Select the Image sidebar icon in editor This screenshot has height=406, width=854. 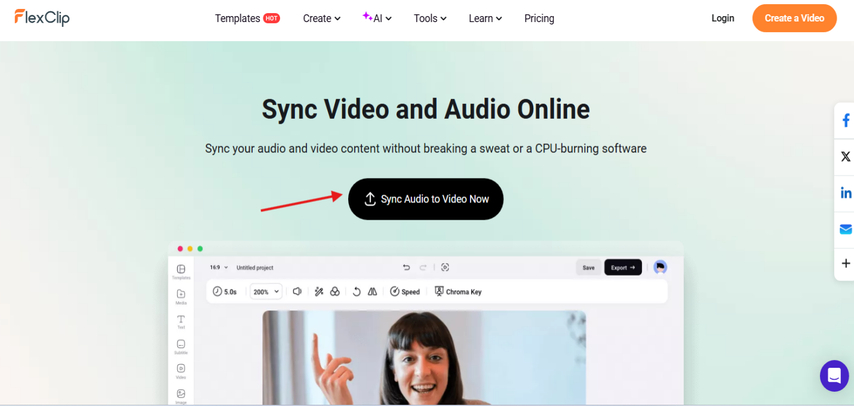(181, 396)
